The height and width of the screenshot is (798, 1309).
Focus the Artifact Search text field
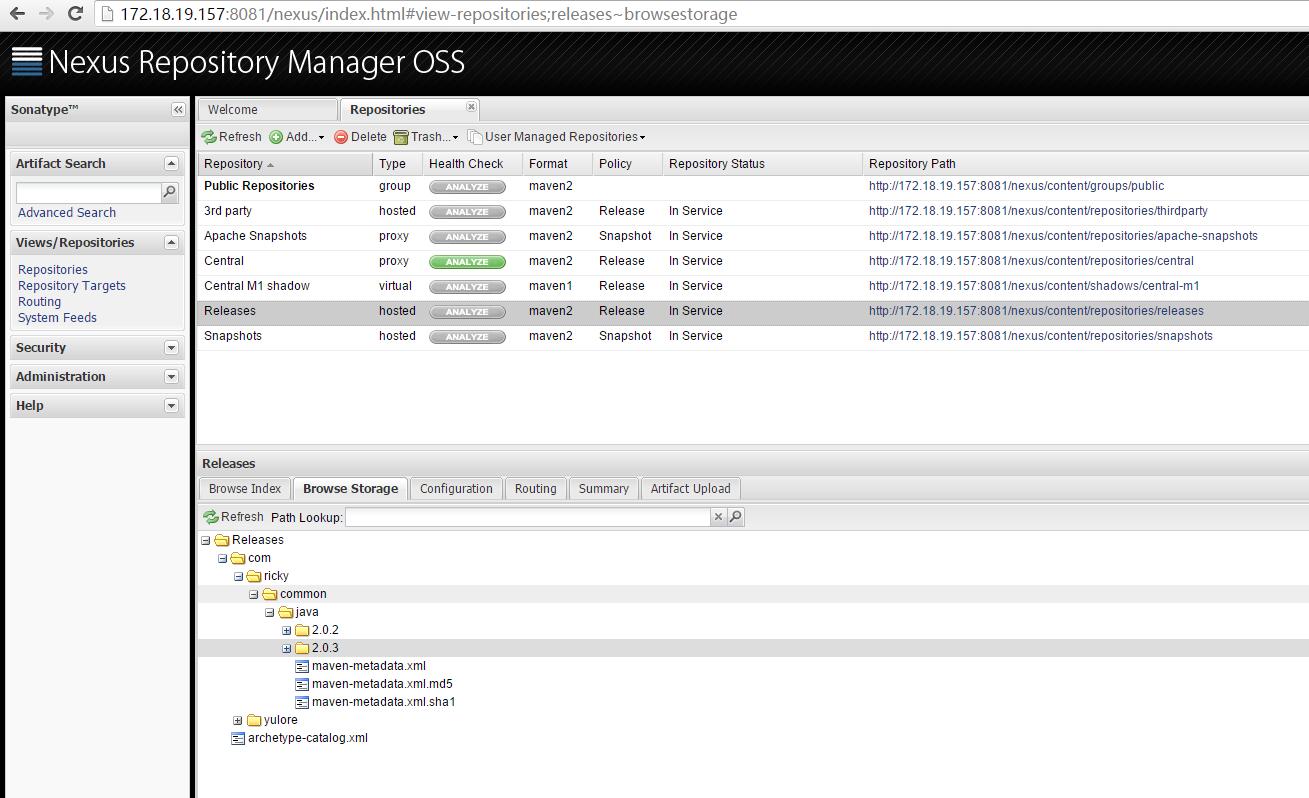click(x=89, y=193)
